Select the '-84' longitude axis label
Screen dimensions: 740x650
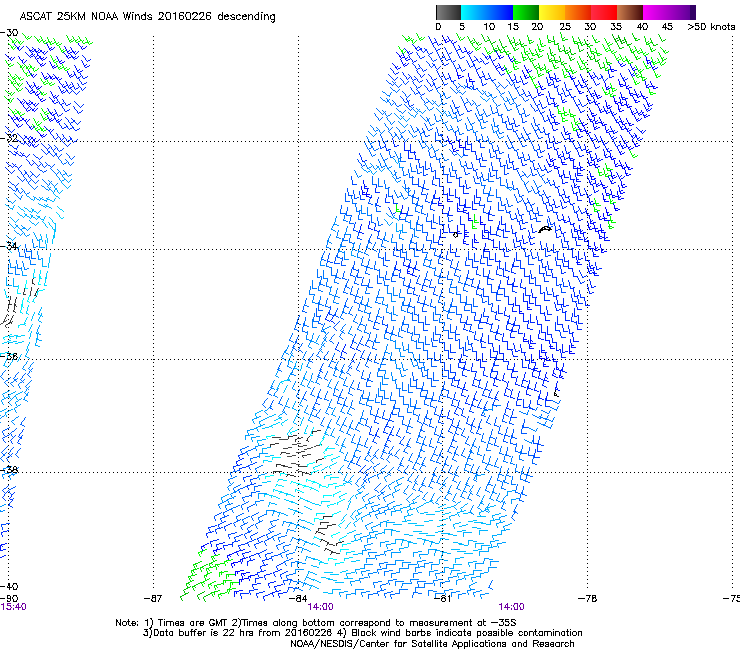[x=298, y=599]
